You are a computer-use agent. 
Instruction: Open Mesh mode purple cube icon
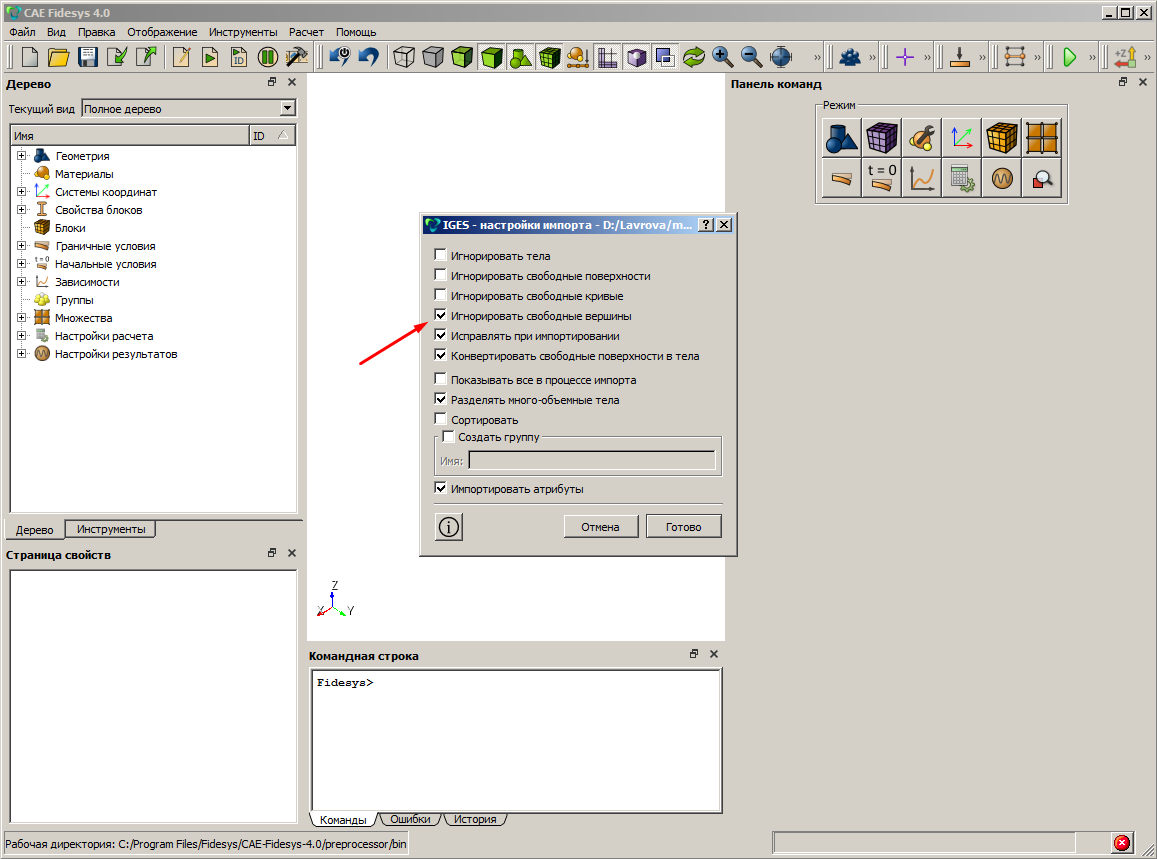(881, 137)
